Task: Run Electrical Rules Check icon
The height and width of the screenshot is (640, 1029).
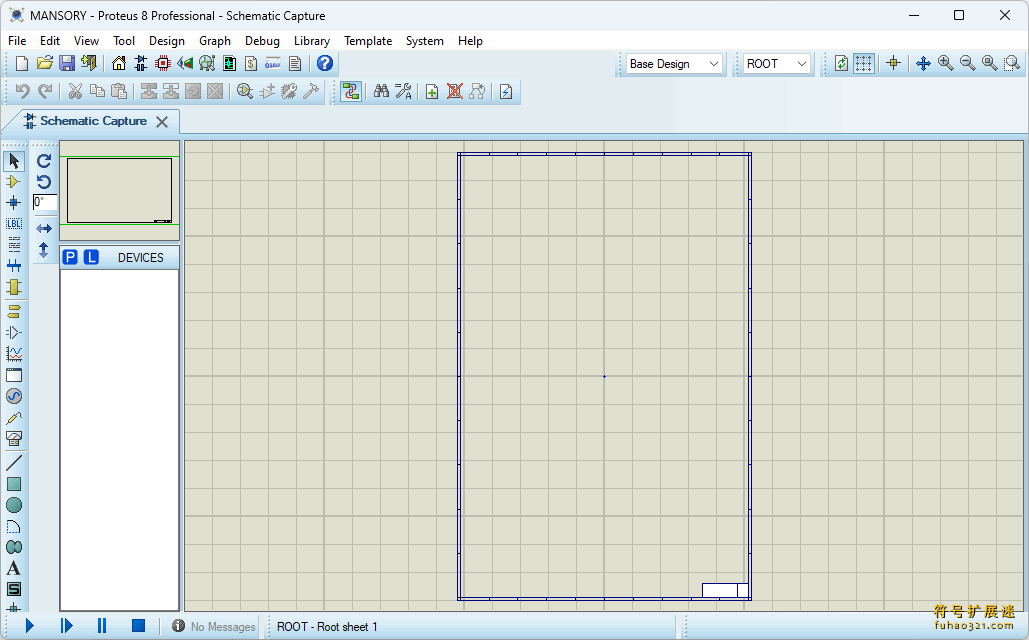Action: pos(506,91)
